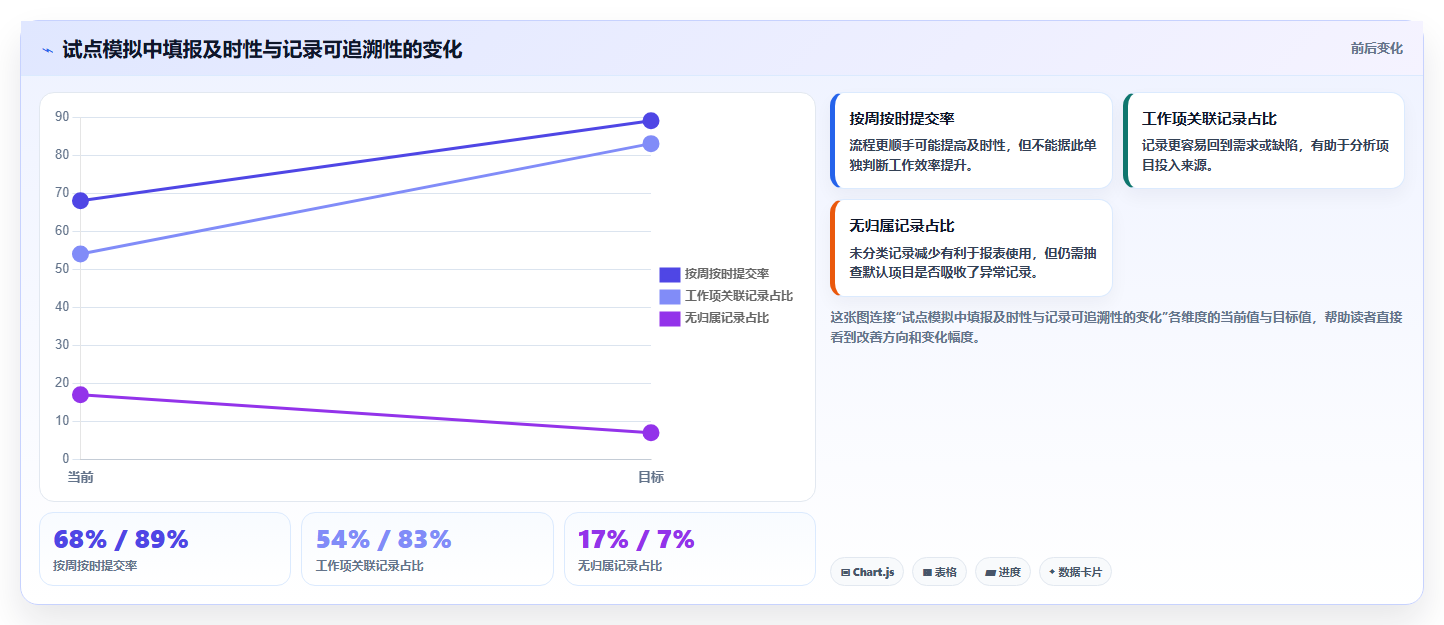Select the 按周按时提交率 current data point at 68

[81, 201]
